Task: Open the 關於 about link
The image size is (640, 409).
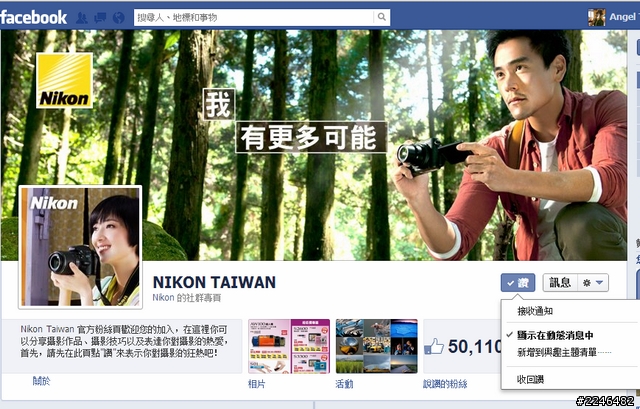Action: coord(41,381)
